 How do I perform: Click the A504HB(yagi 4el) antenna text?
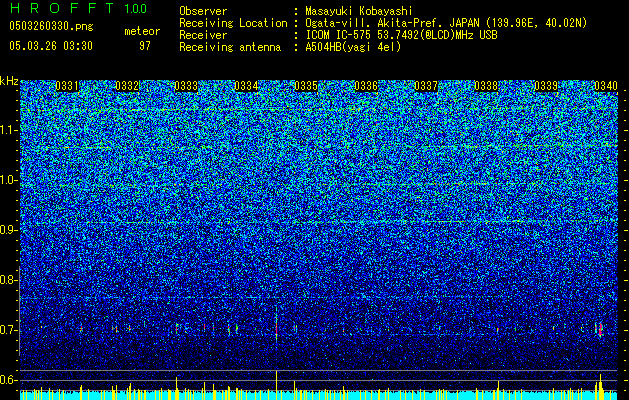click(x=353, y=47)
